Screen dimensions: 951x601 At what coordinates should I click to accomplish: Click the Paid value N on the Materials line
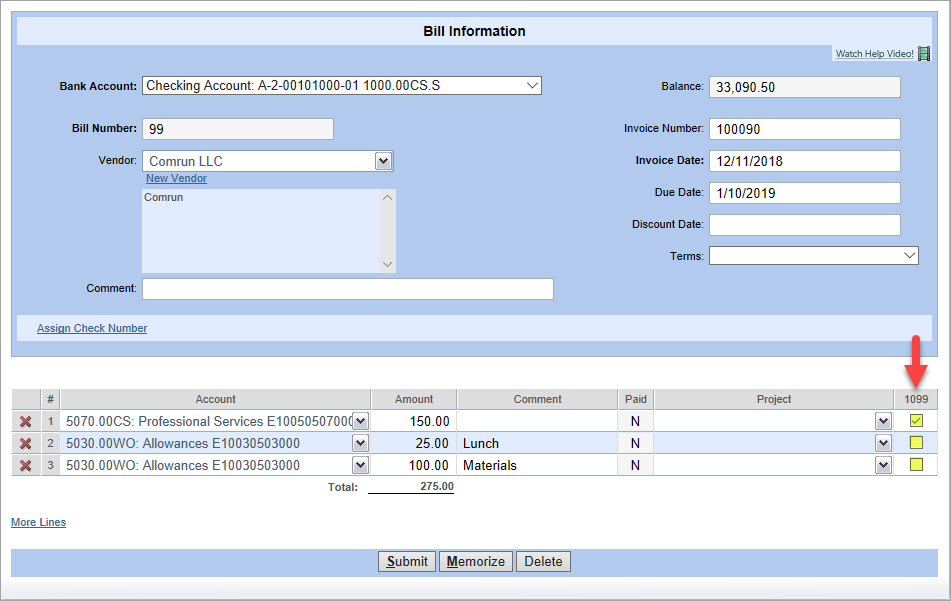click(635, 465)
